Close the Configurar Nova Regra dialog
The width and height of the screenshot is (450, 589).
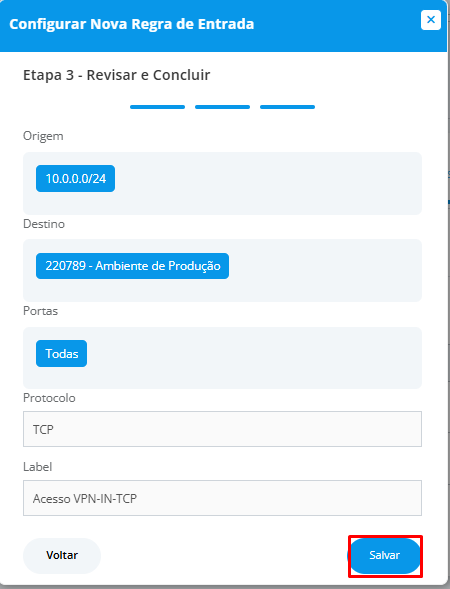[430, 20]
